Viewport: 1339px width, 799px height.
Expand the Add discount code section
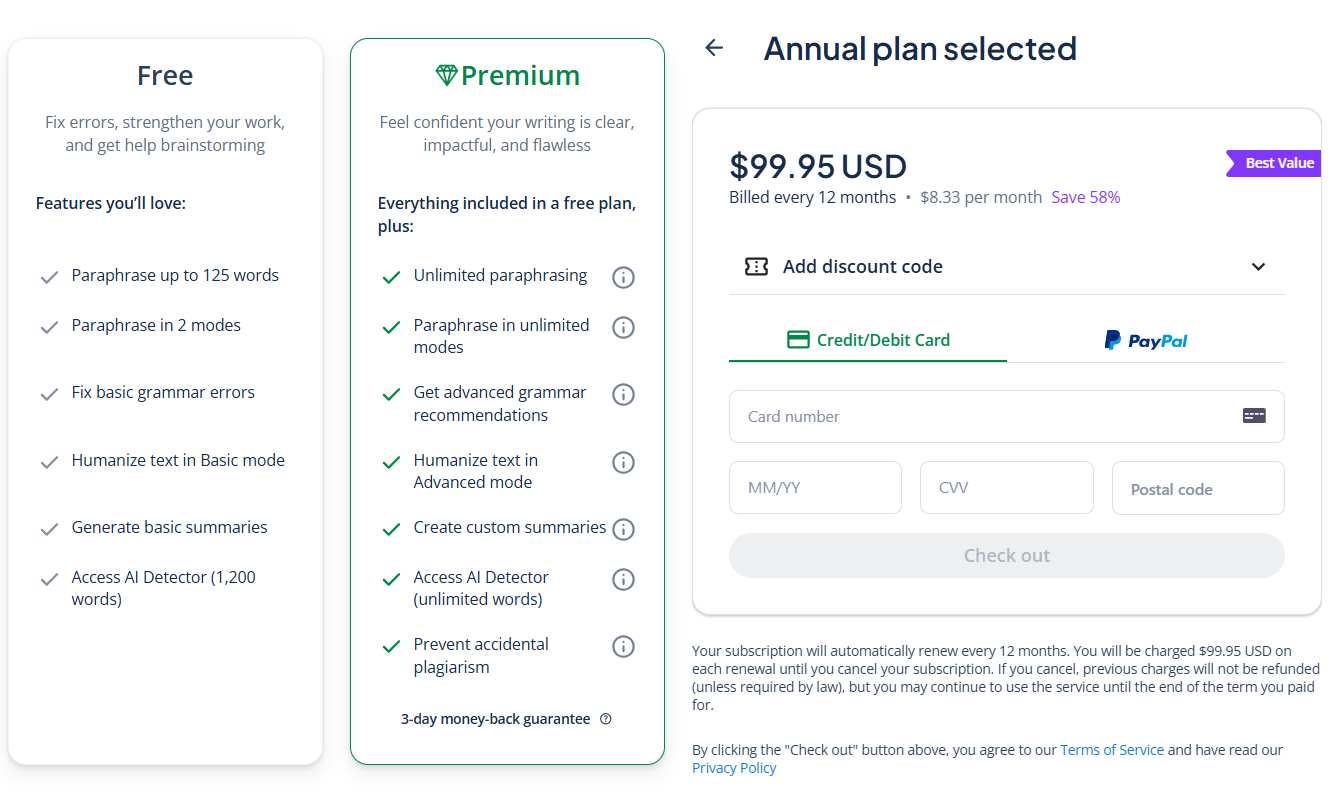[x=1006, y=267]
